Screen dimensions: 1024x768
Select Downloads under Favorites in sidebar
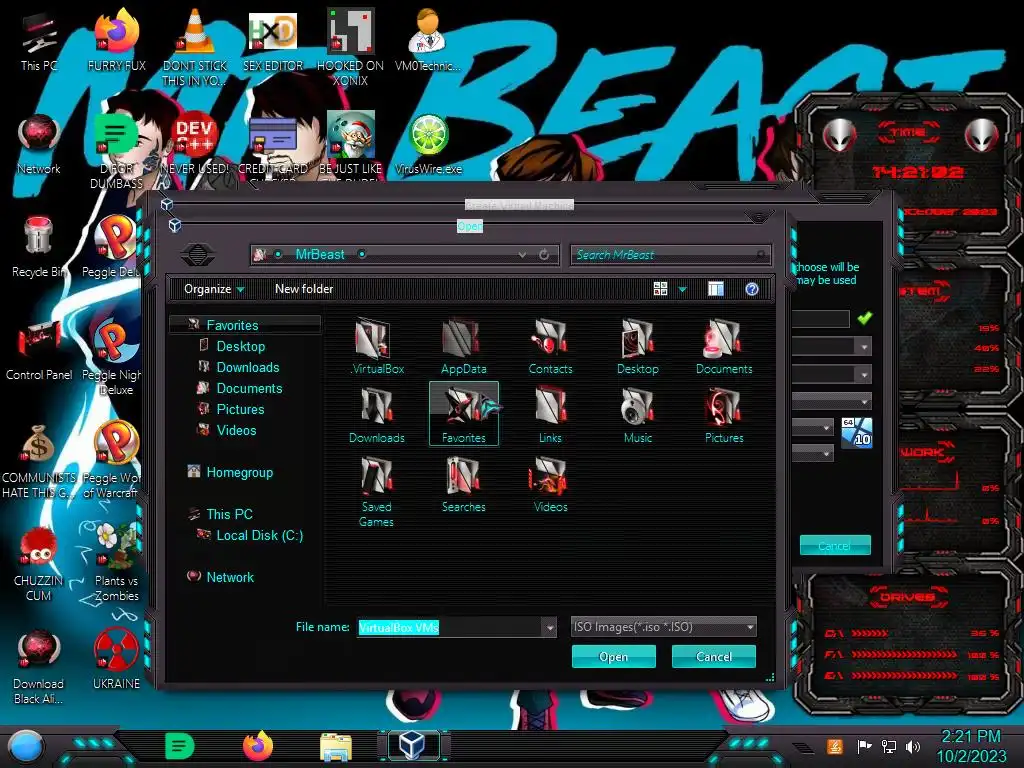coord(248,367)
